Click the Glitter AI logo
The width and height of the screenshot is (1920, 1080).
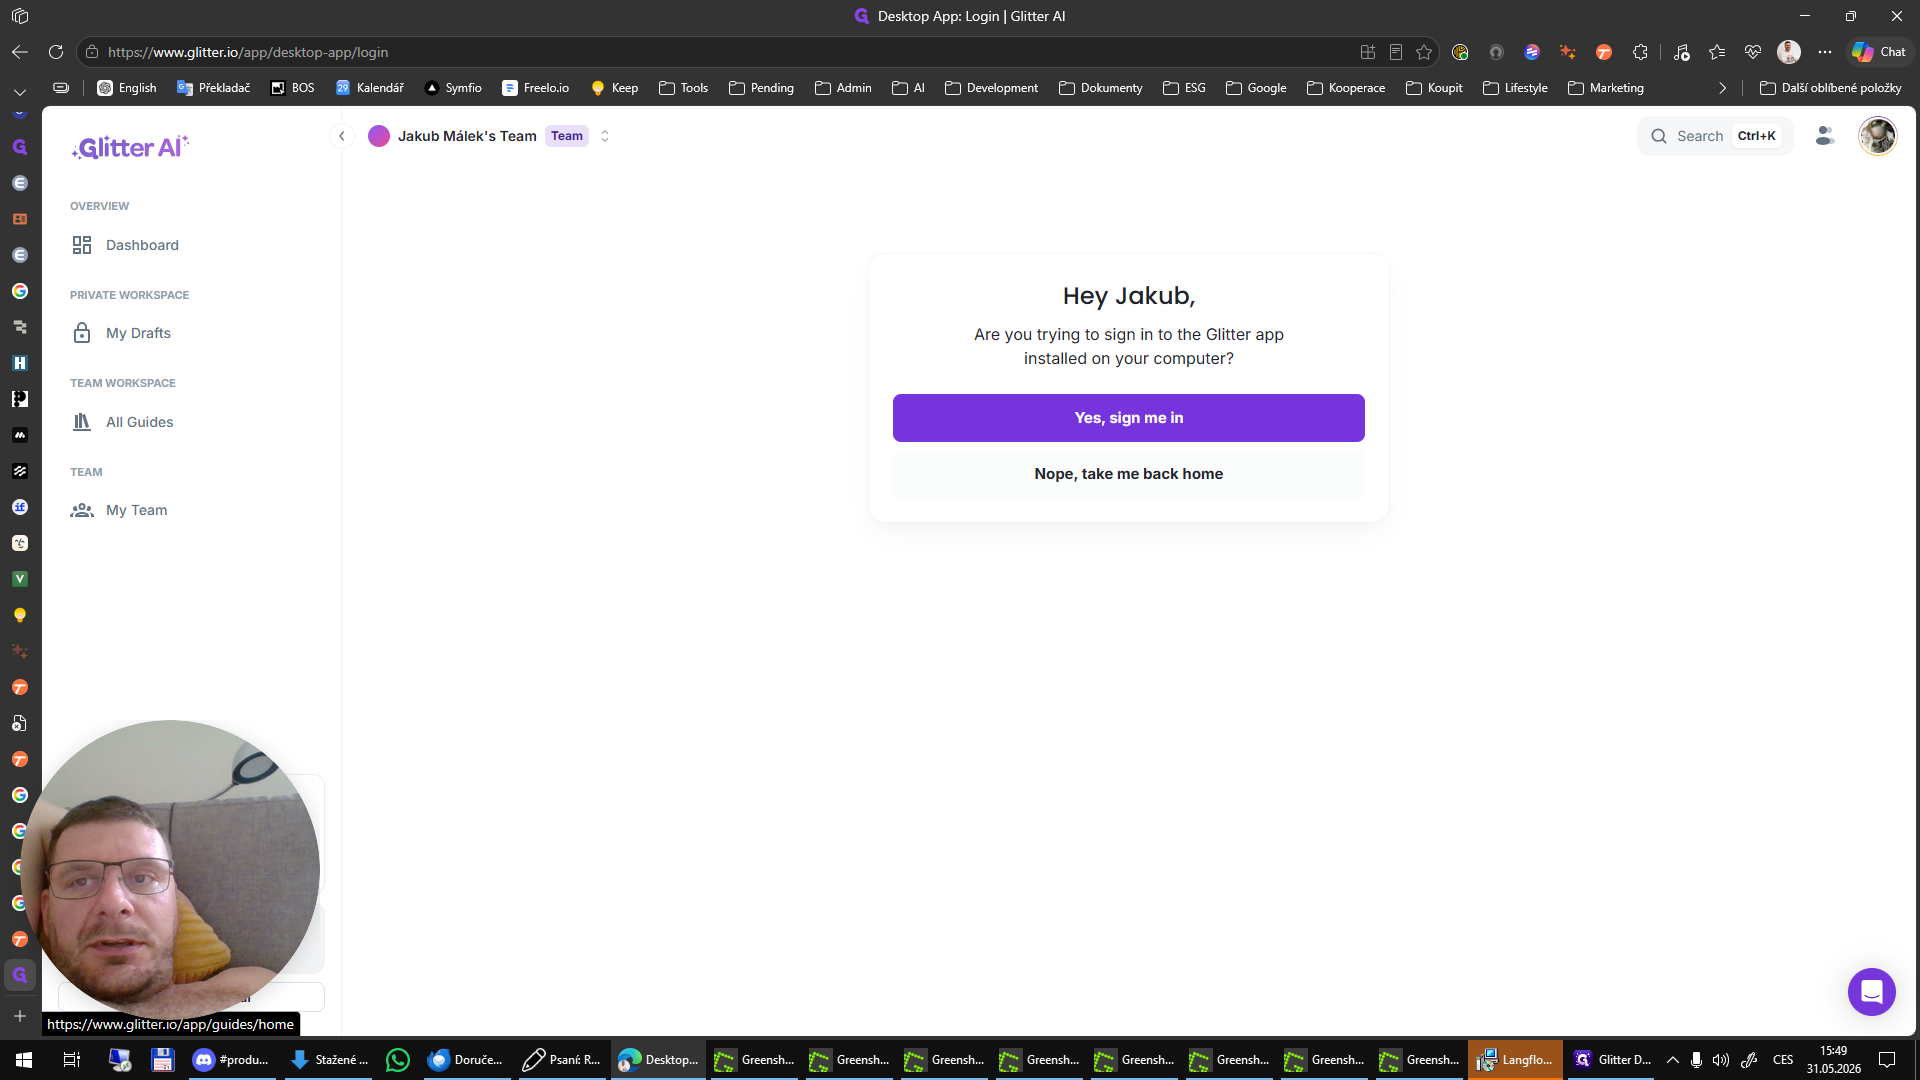coord(130,147)
